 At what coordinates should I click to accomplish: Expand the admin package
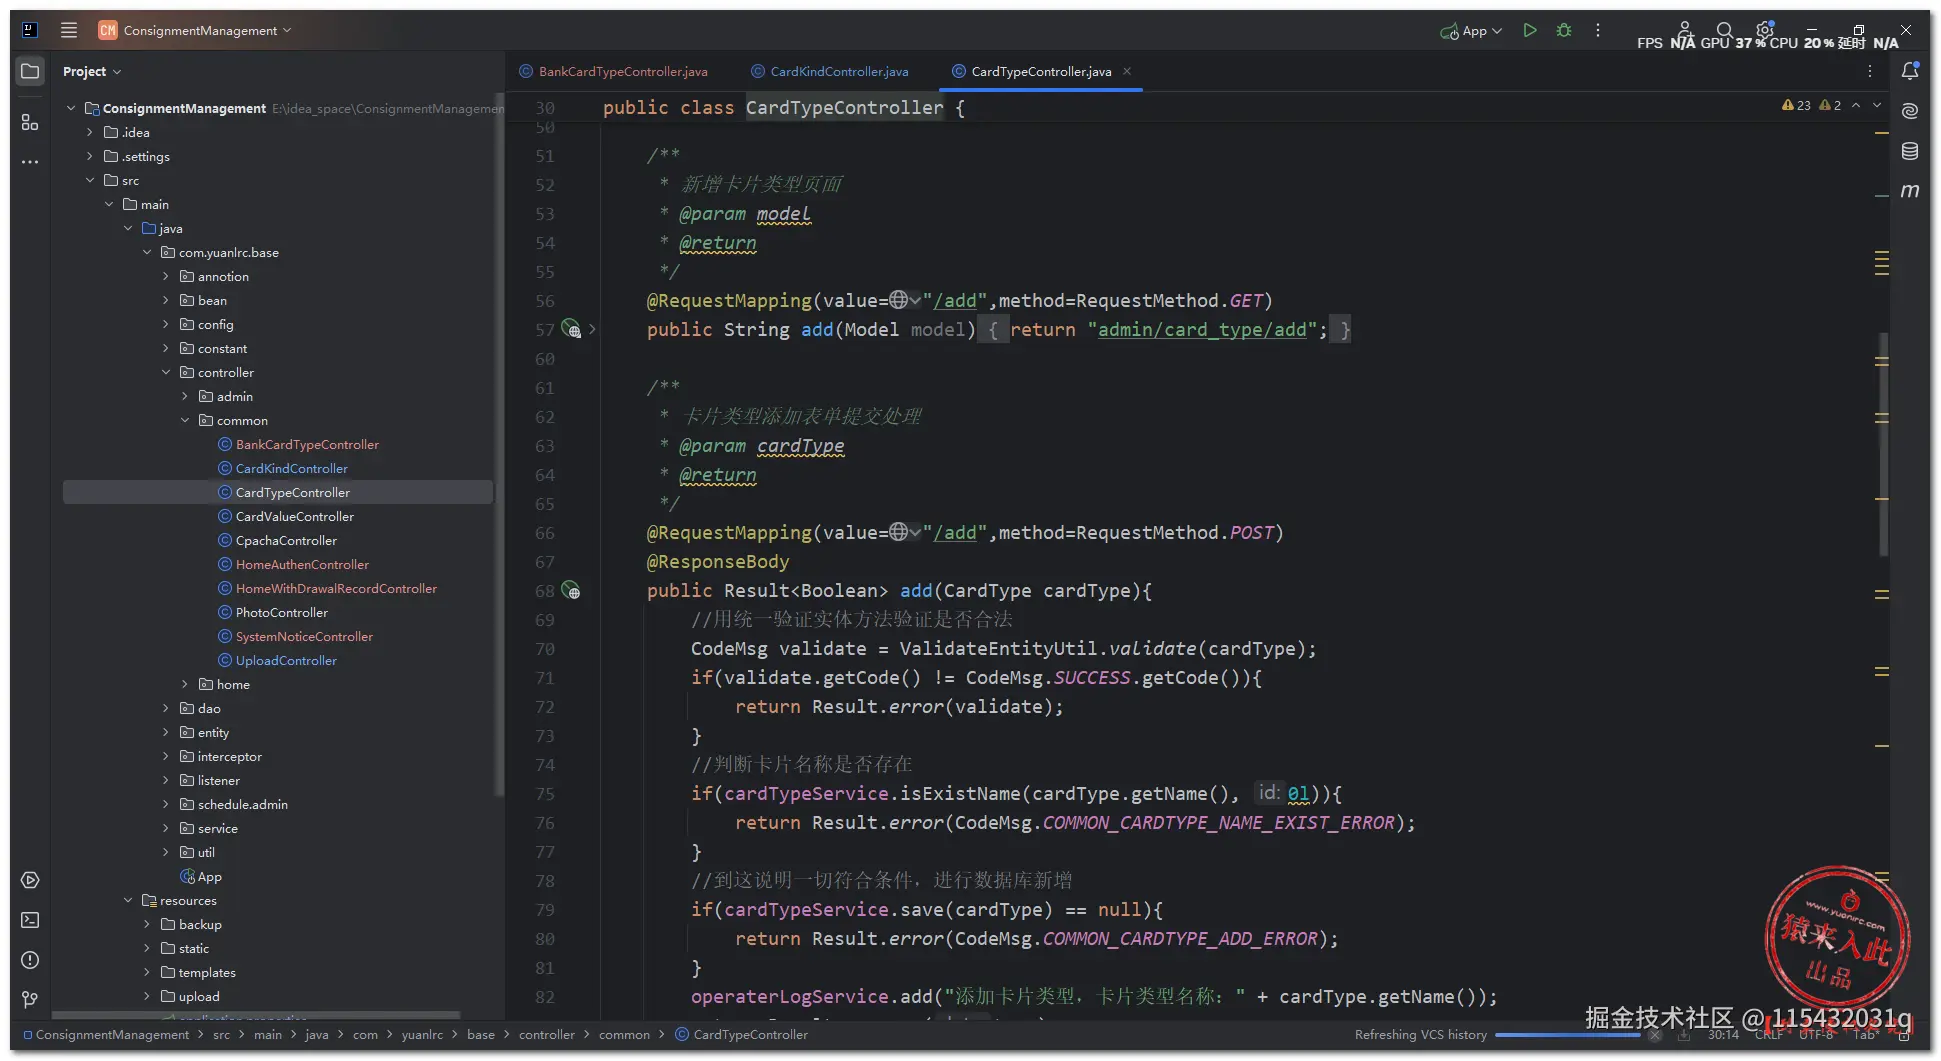click(x=185, y=396)
